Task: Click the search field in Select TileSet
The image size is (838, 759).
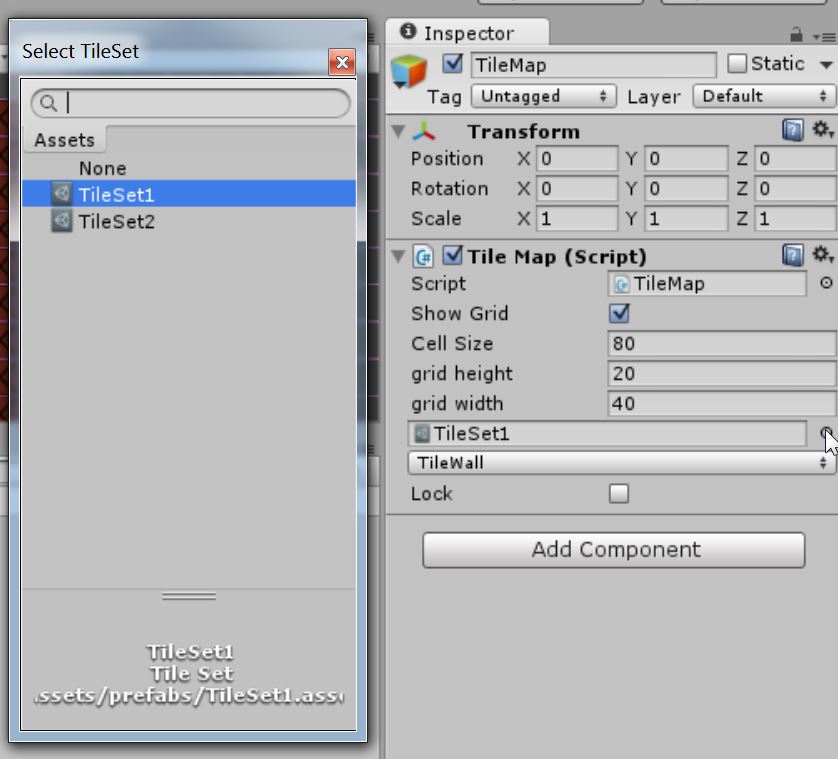Action: [191, 103]
